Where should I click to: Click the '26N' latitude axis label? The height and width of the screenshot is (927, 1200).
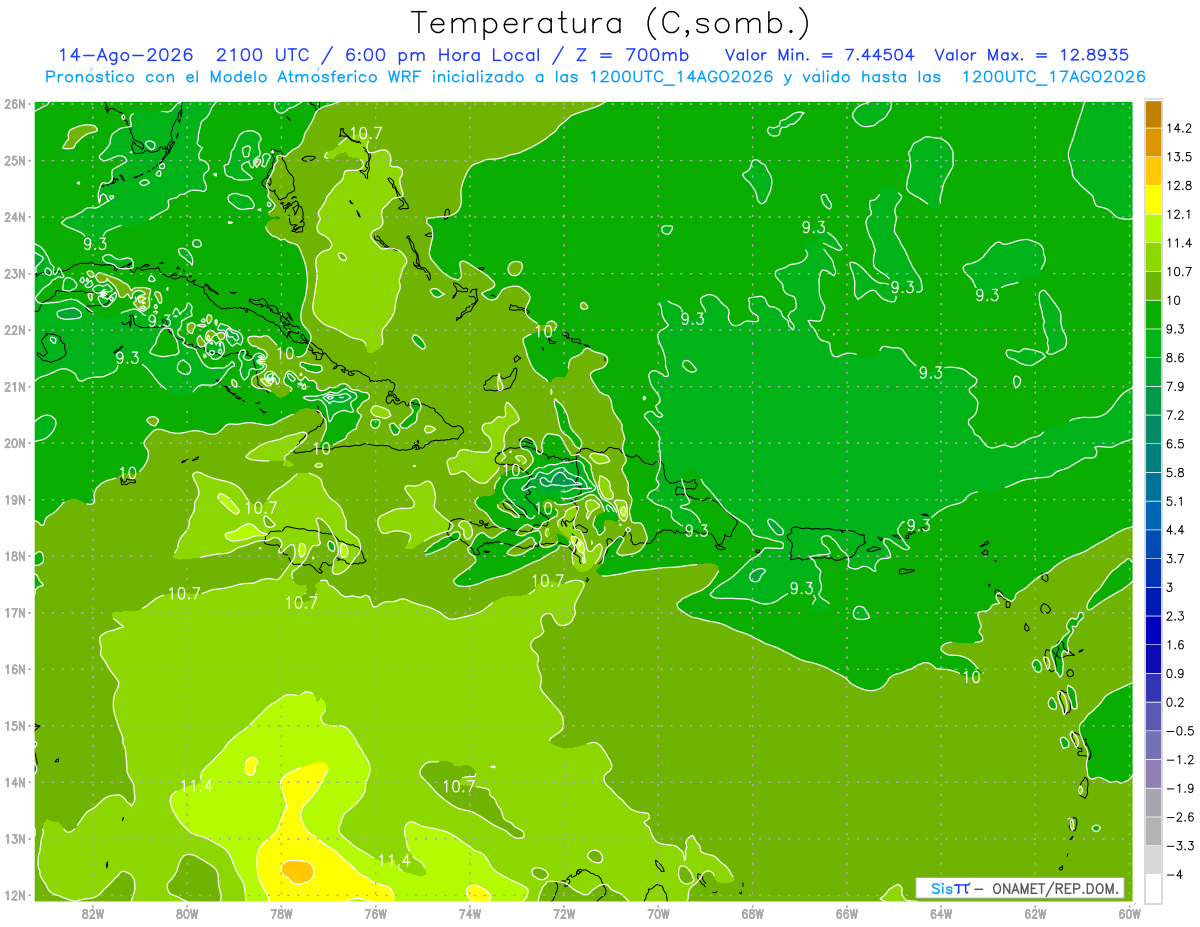(14, 104)
